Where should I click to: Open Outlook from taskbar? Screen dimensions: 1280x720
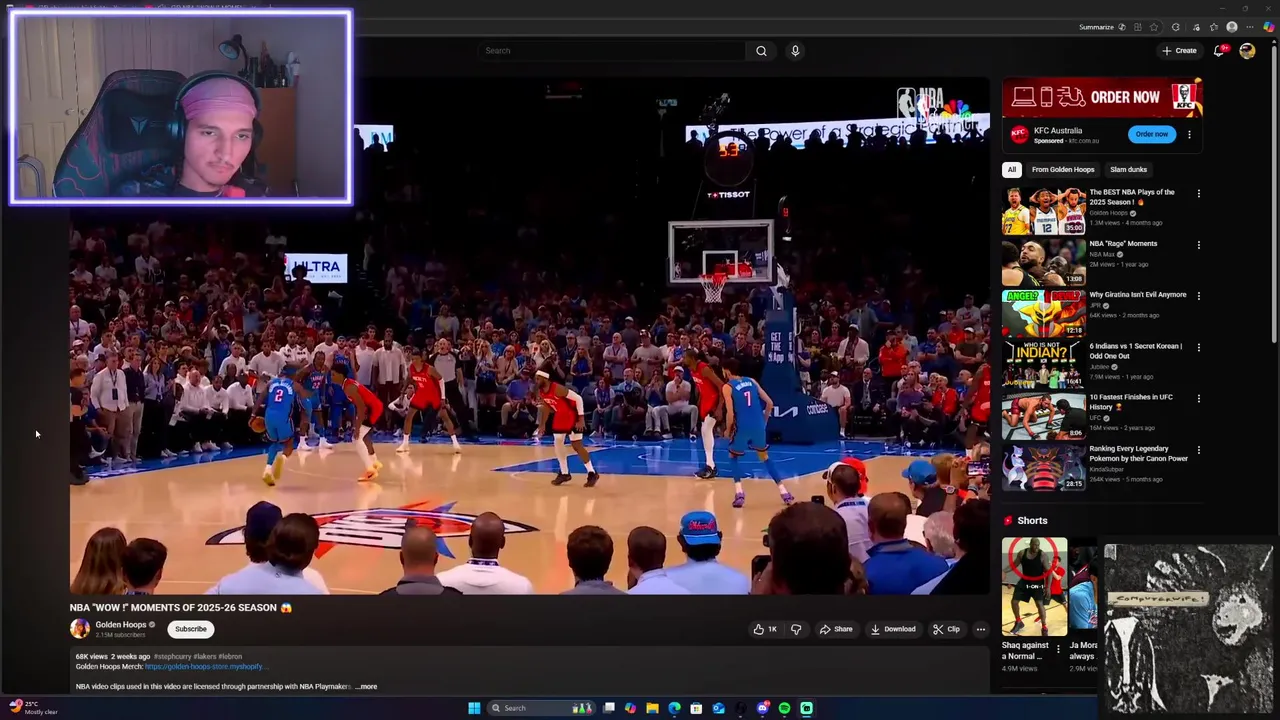718,708
